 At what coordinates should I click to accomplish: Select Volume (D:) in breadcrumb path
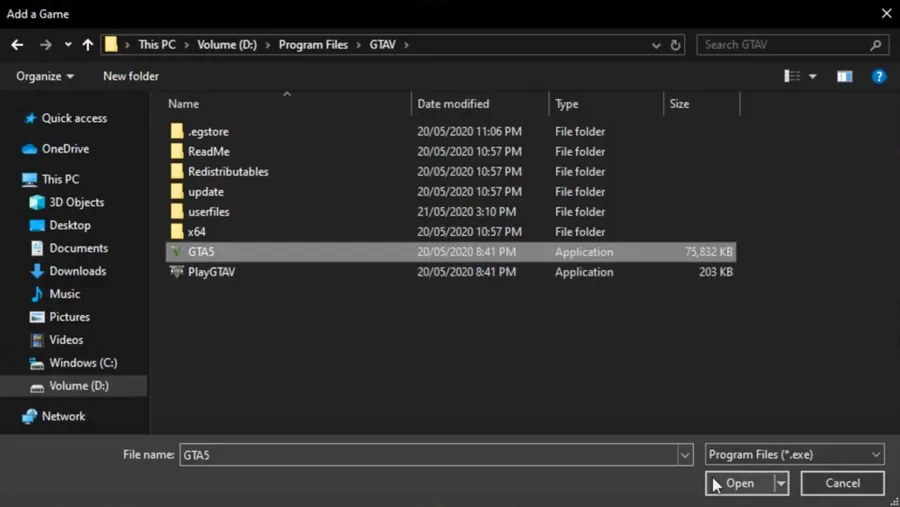(x=227, y=45)
